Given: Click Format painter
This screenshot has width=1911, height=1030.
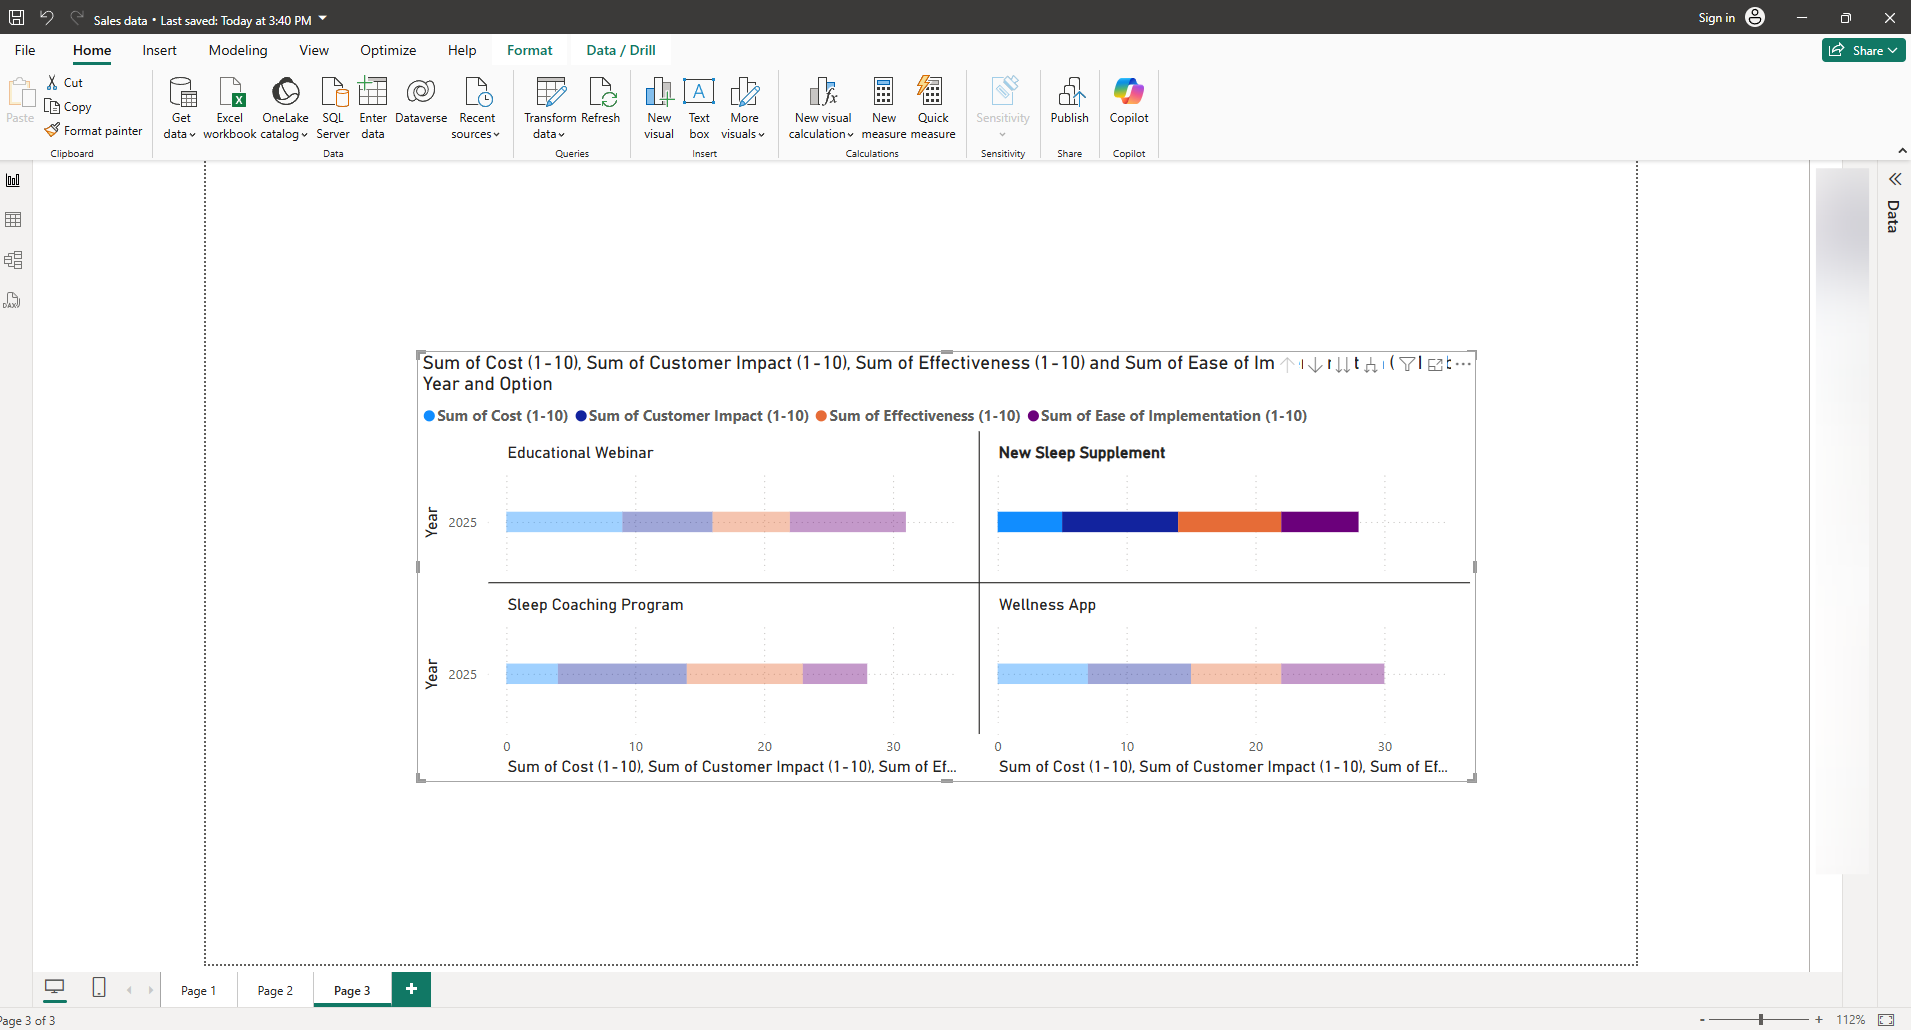Looking at the screenshot, I should 94,131.
